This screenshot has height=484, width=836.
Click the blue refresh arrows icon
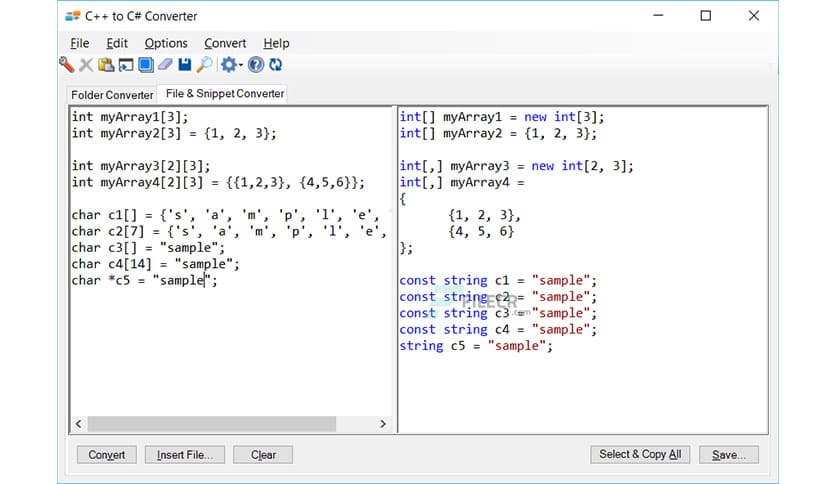275,65
